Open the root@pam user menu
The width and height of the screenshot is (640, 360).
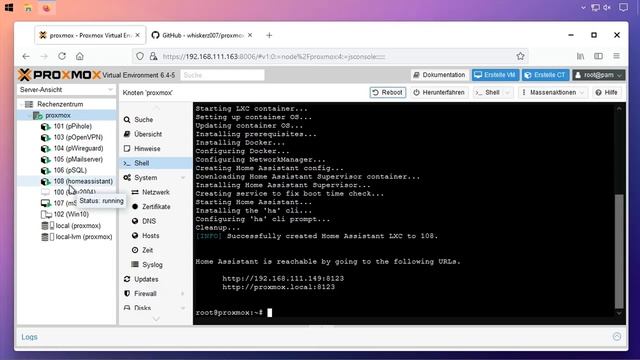(598, 75)
